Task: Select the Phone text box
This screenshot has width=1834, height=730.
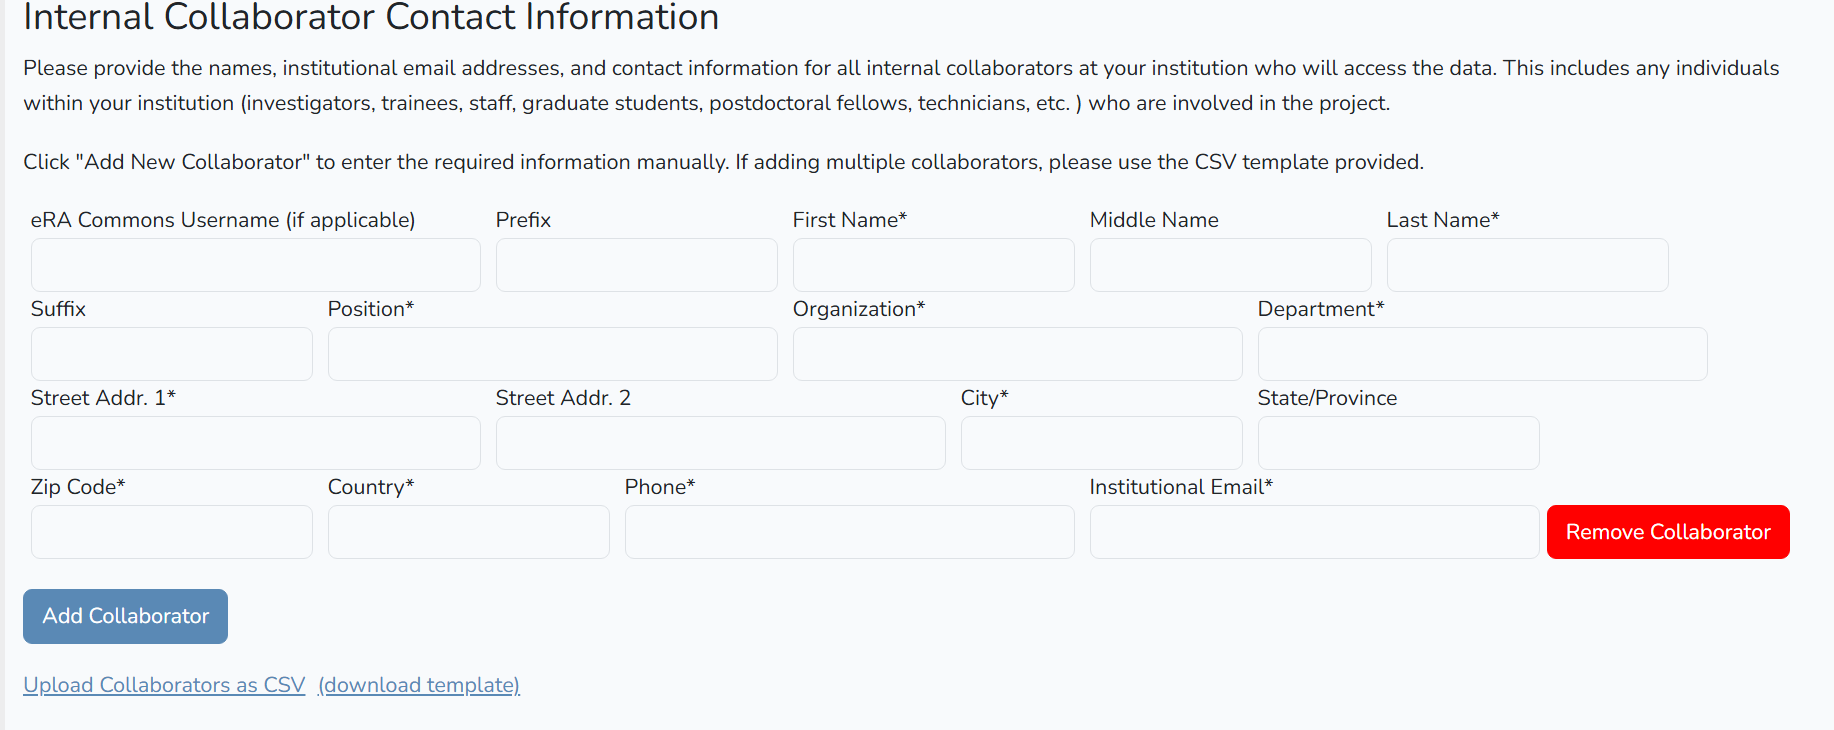Action: (849, 532)
